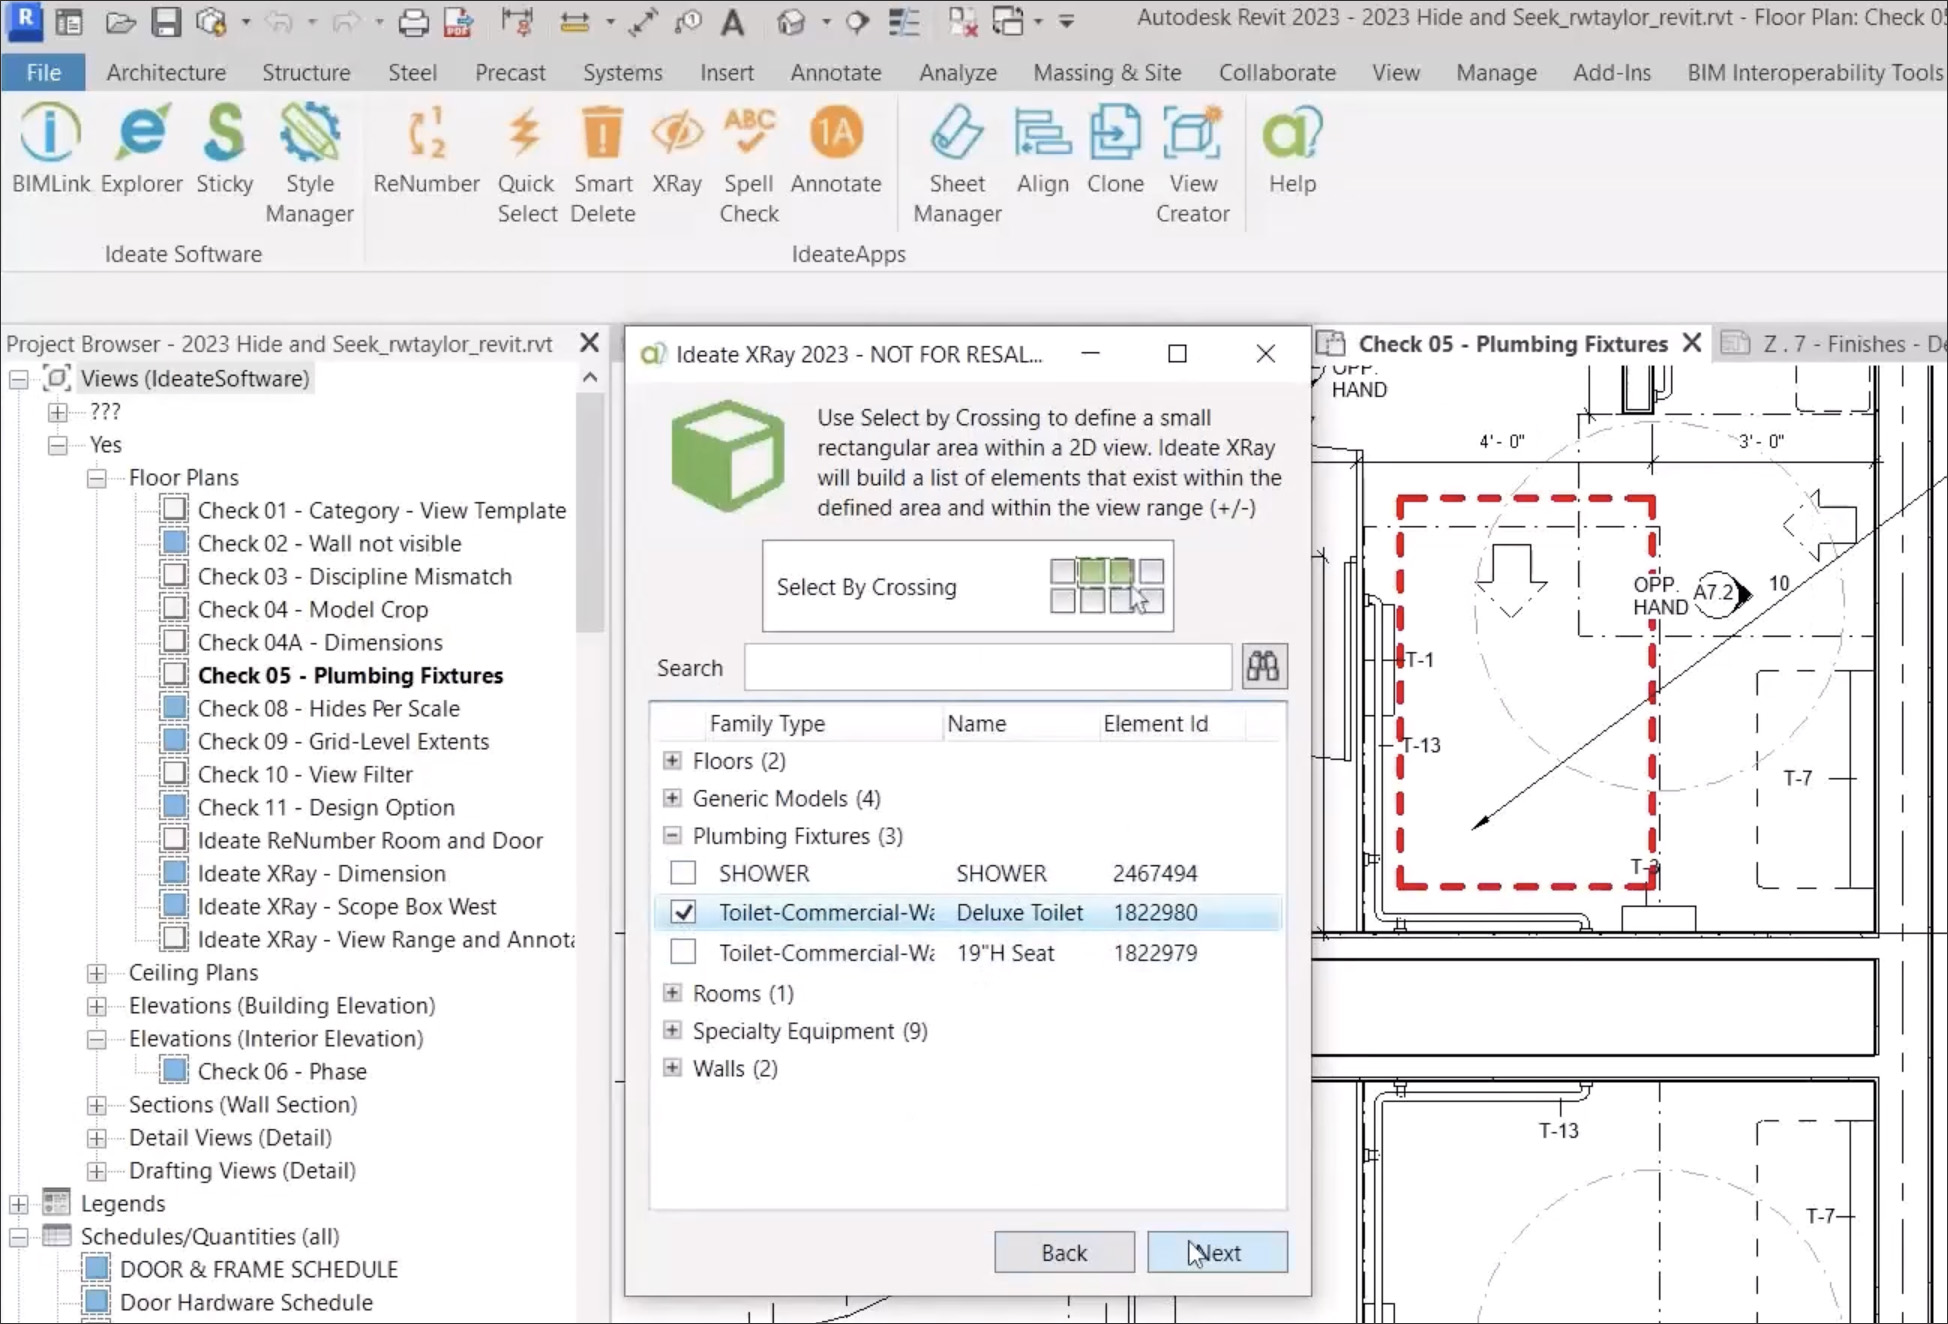Open DOOR & FRAME SCHEDULE
The height and width of the screenshot is (1324, 1948).
258,1269
